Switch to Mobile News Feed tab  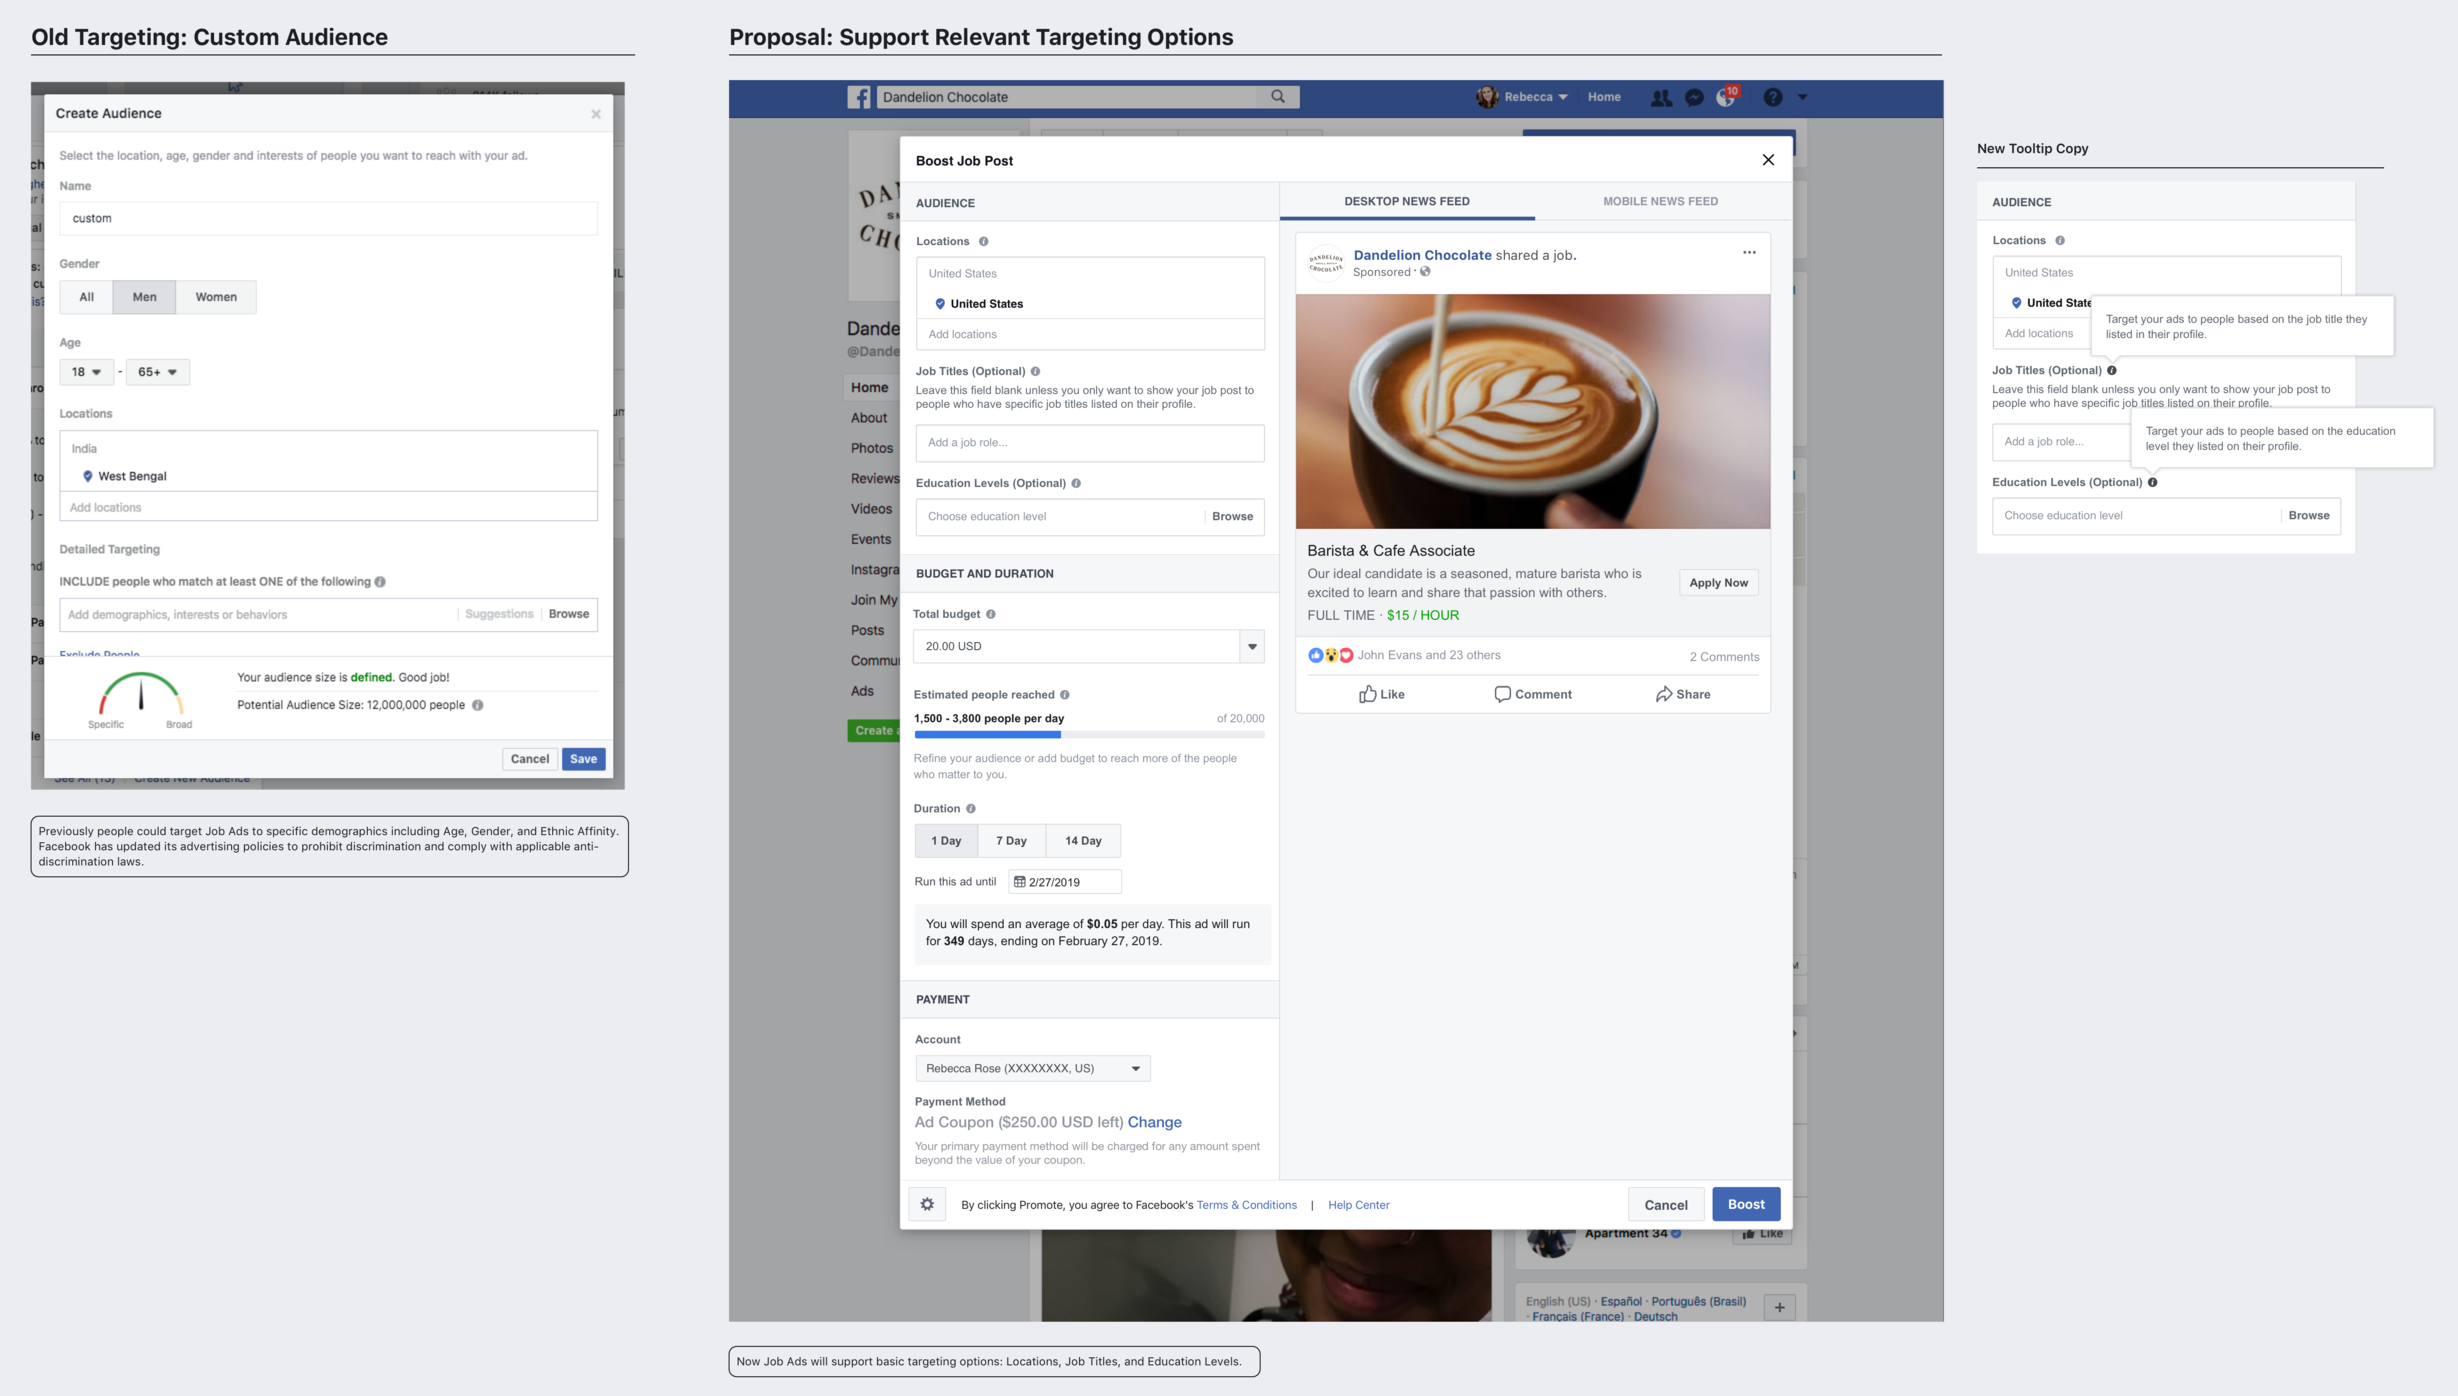click(x=1660, y=201)
